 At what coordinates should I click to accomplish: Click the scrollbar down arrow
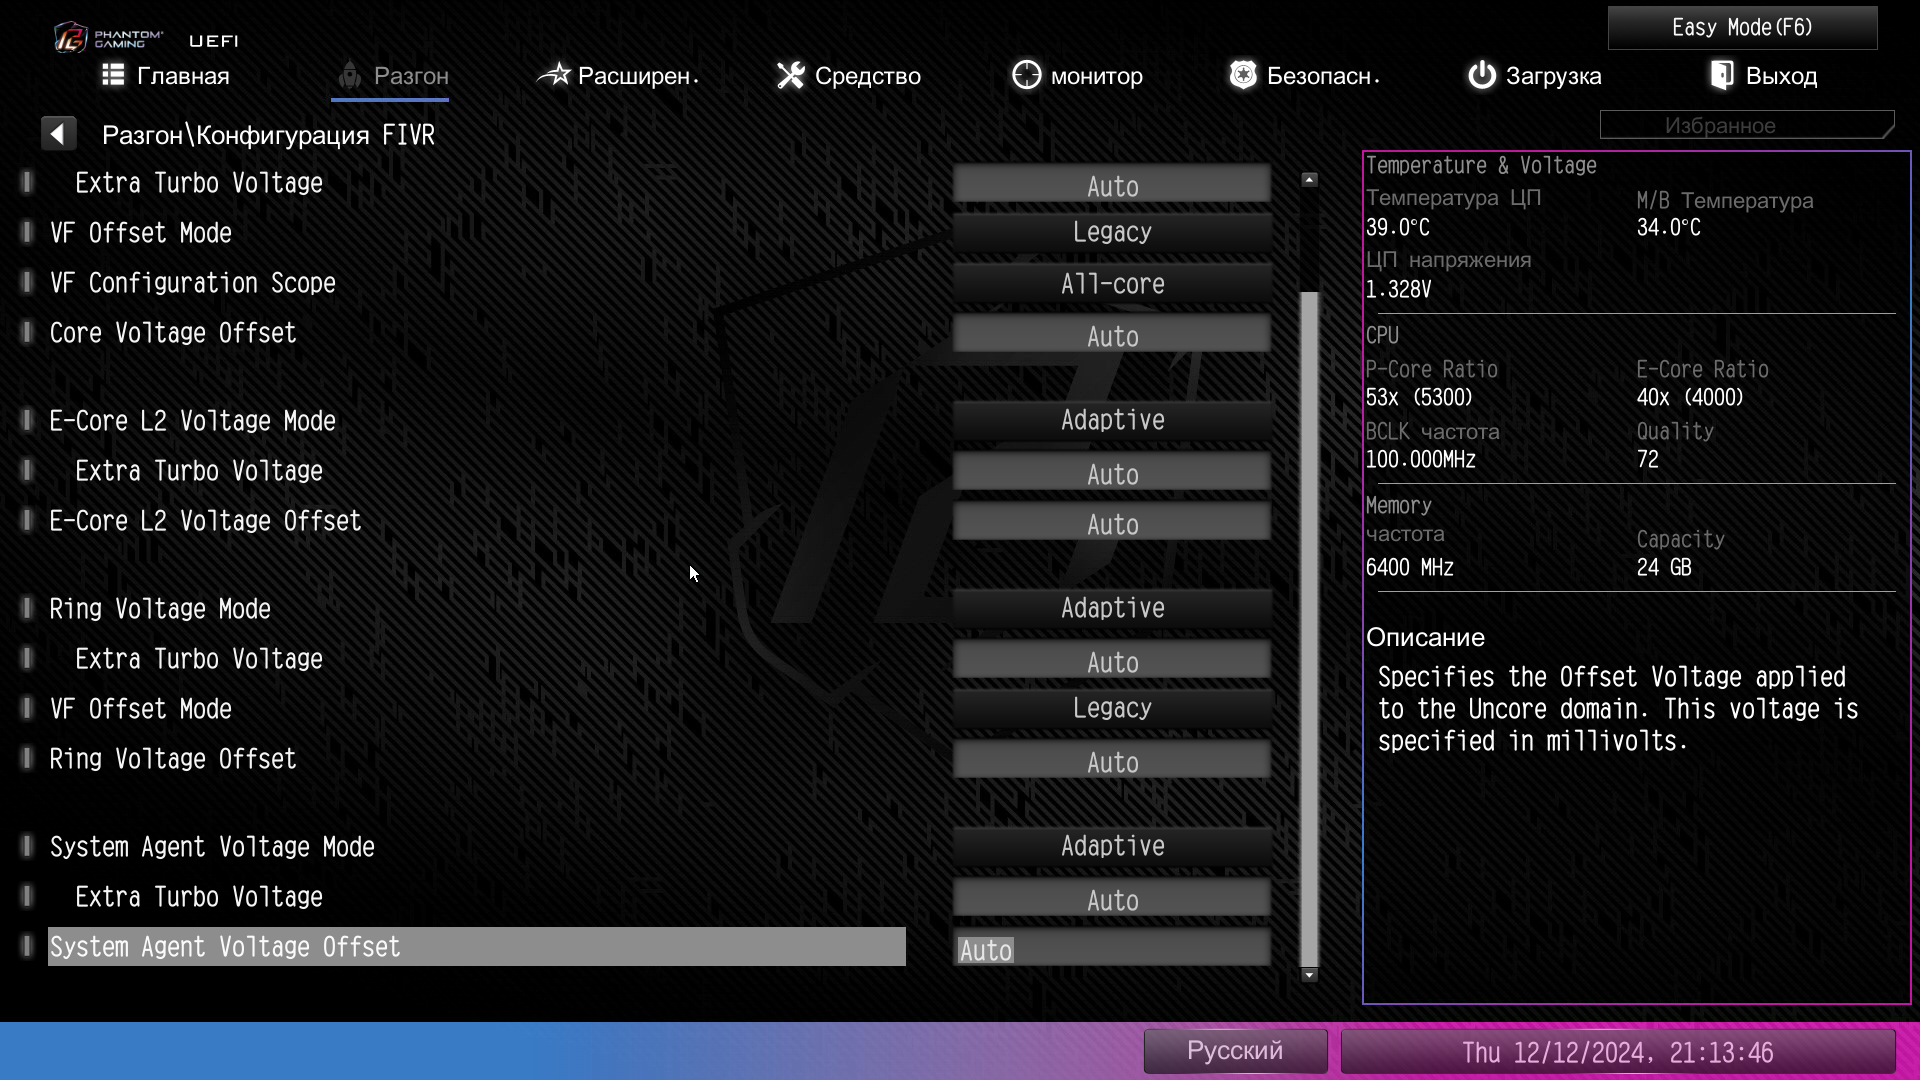1309,975
